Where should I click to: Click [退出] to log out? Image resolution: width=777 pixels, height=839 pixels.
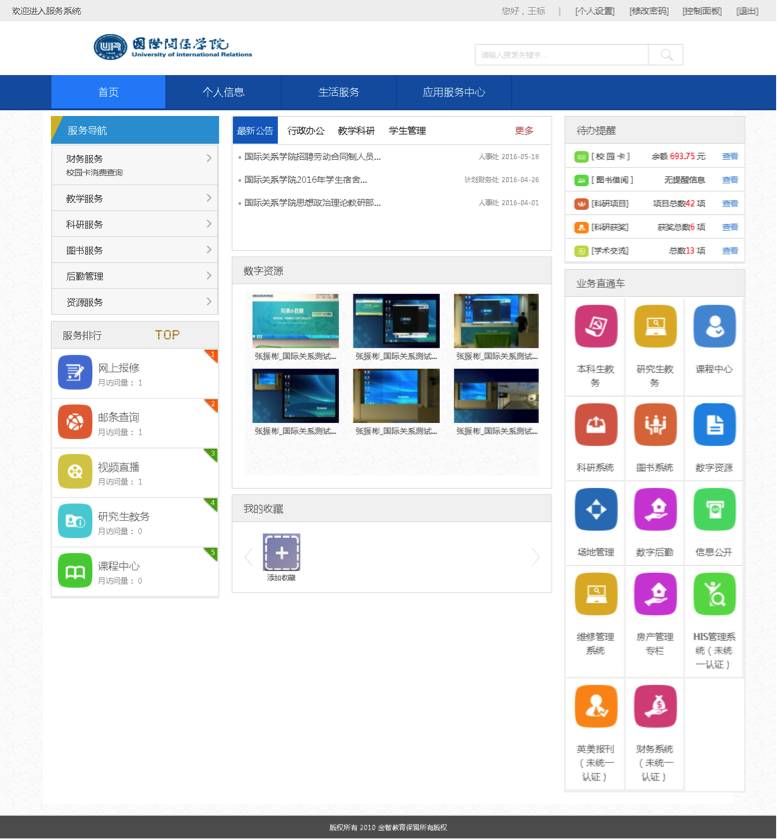point(747,11)
